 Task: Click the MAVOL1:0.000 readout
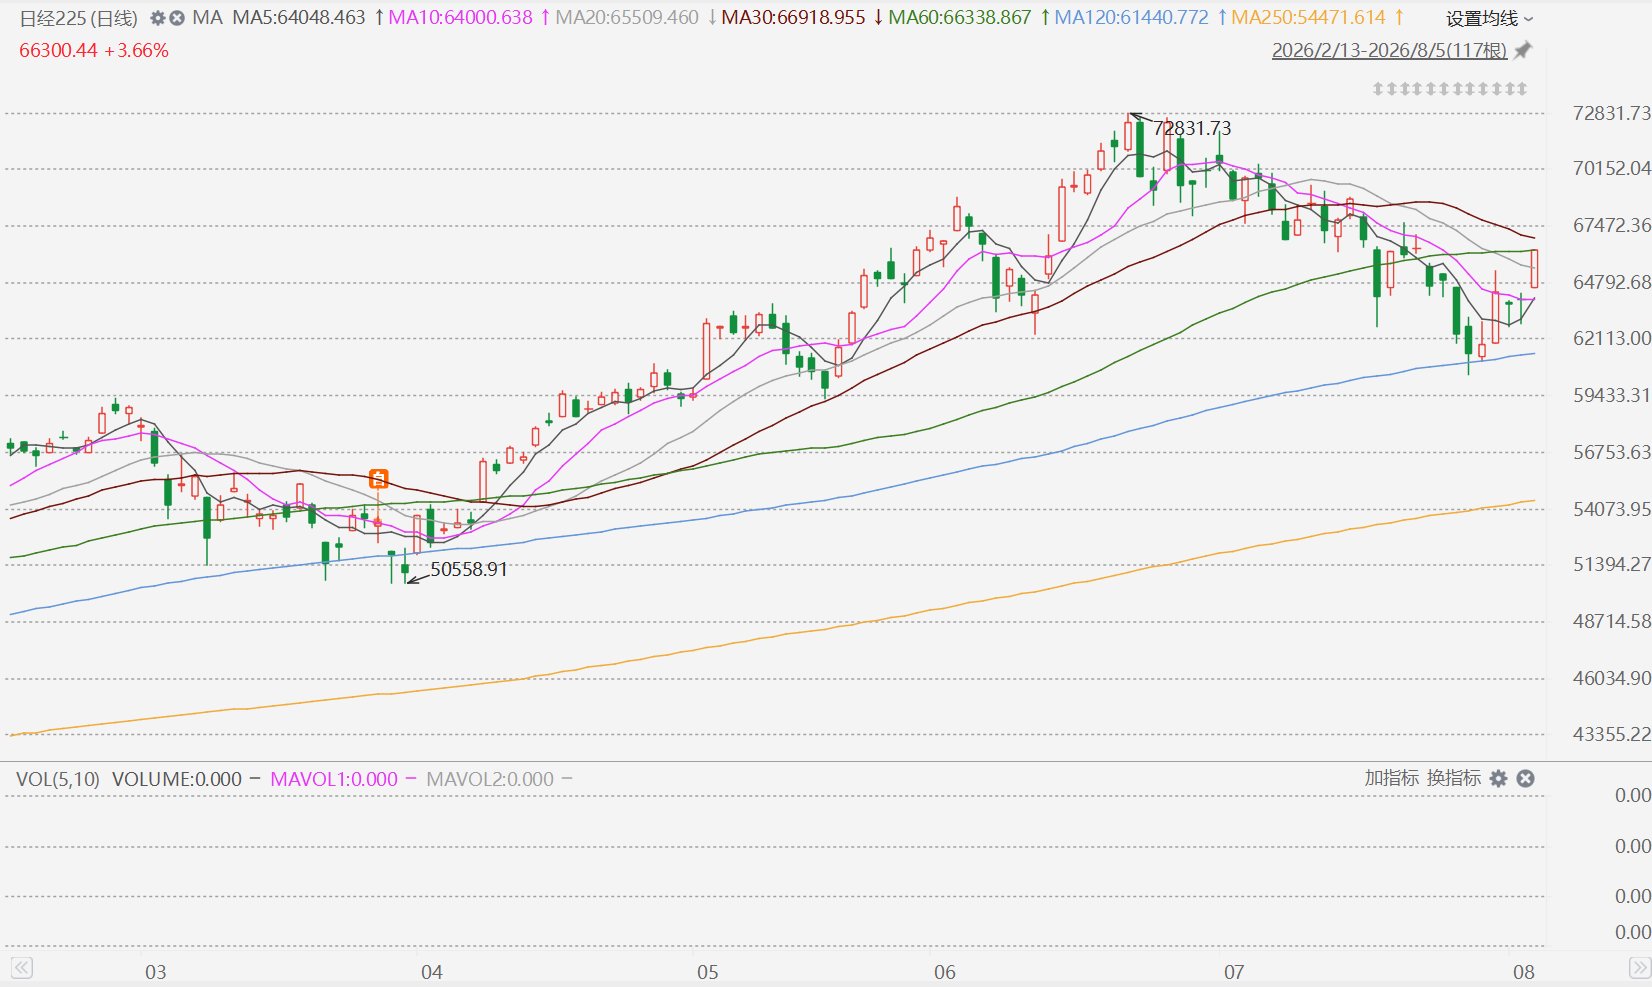click(334, 779)
